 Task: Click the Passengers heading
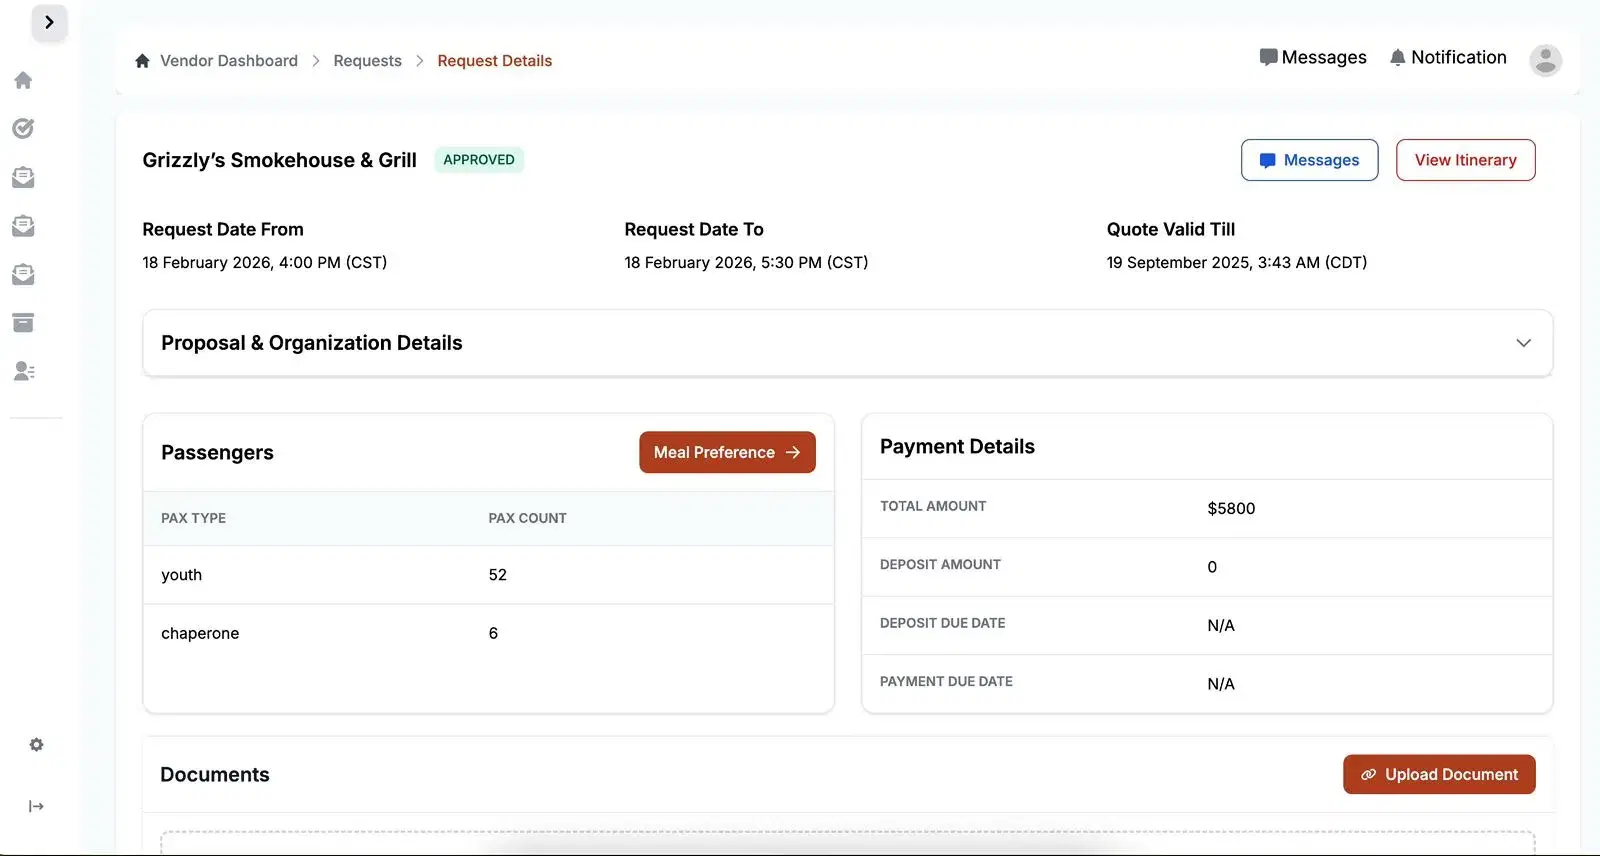pos(217,452)
